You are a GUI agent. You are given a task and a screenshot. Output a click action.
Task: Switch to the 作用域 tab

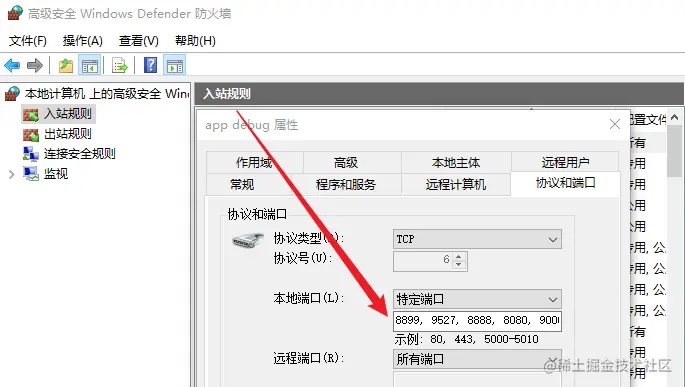[x=254, y=162]
